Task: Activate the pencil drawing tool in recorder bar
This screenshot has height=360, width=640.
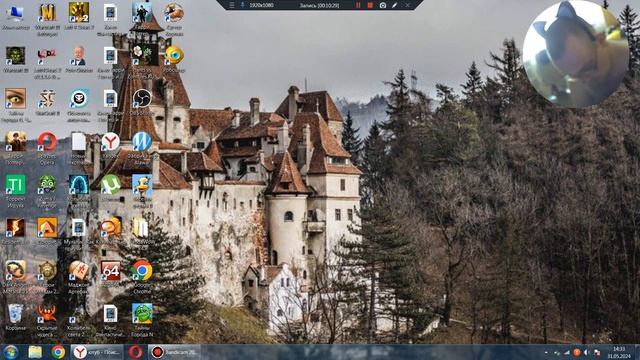Action: click(x=394, y=5)
